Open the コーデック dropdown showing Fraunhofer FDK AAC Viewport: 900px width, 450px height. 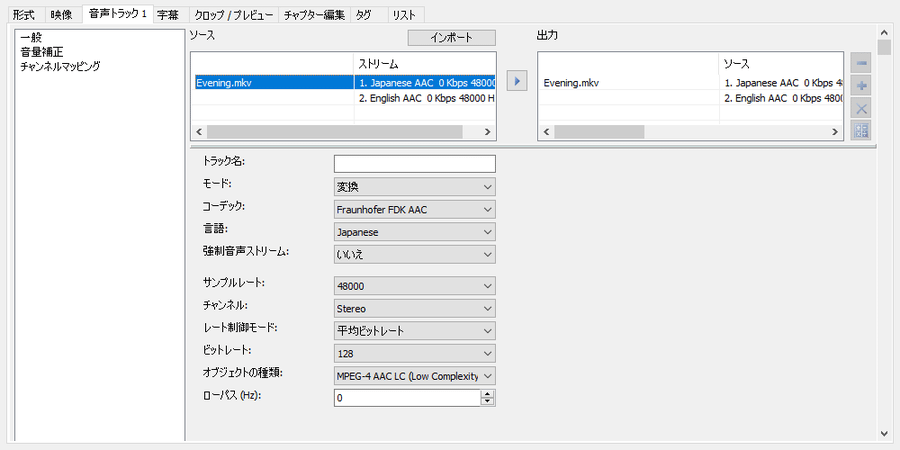pos(414,210)
